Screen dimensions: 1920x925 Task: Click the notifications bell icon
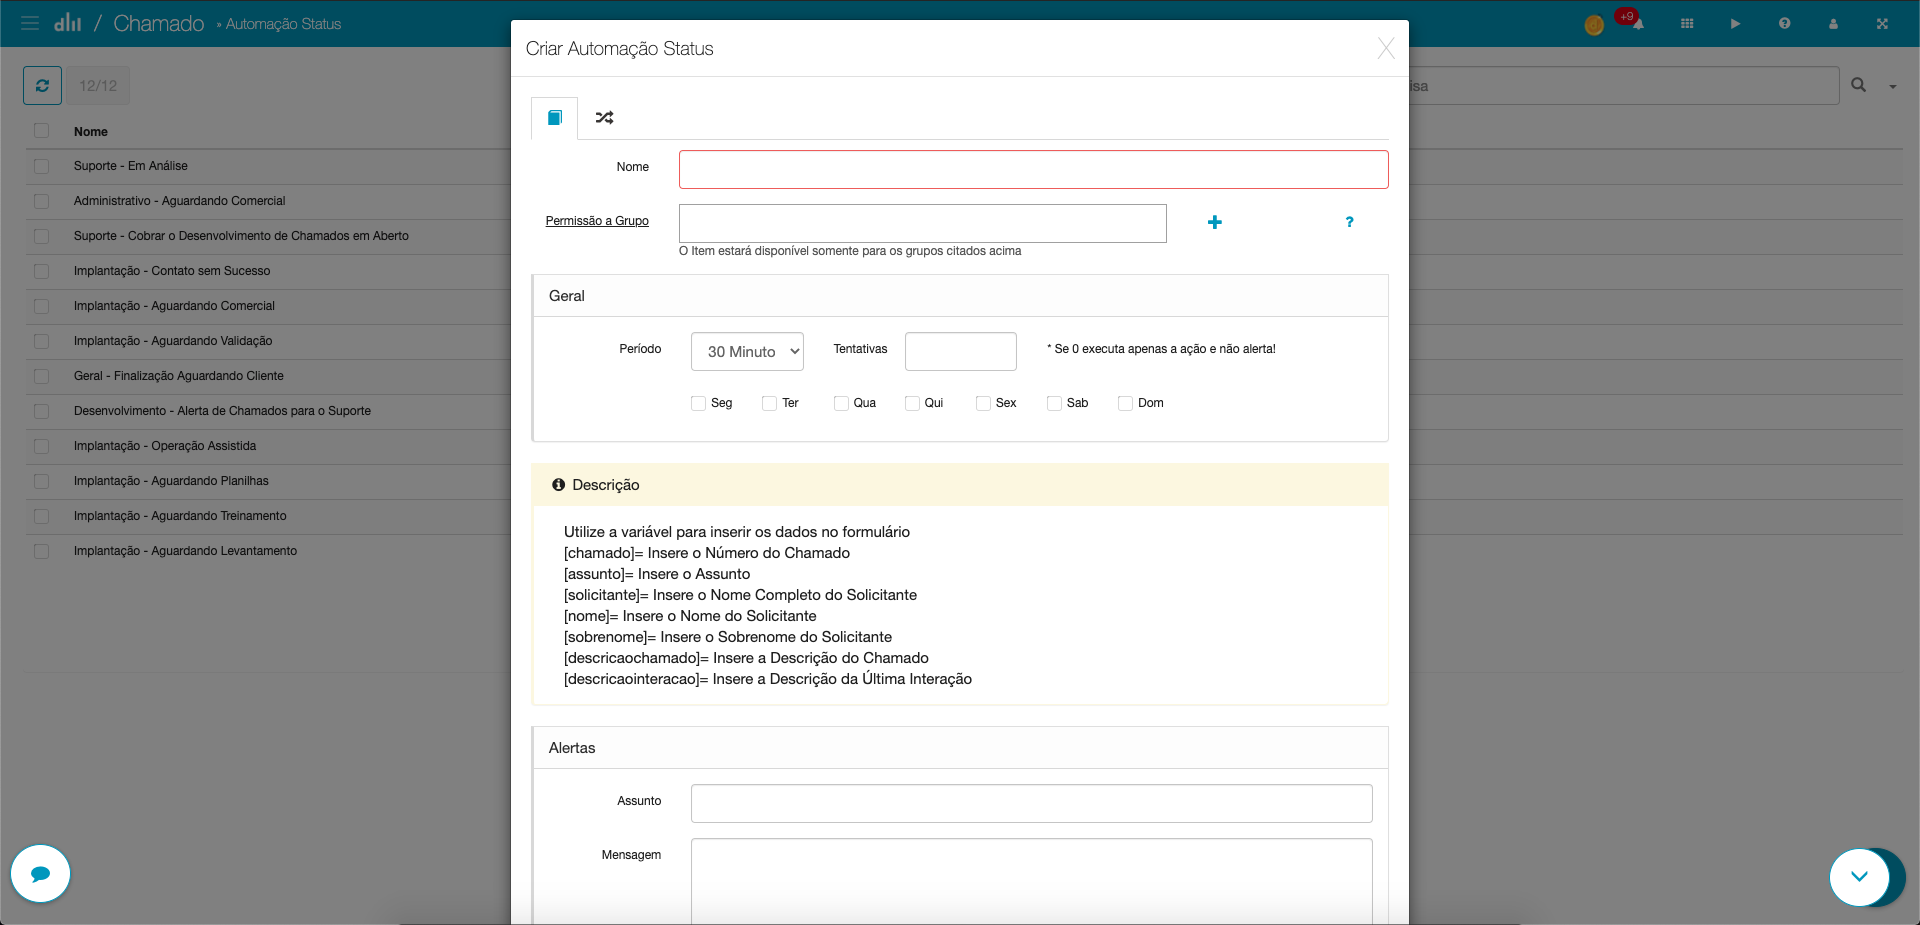point(1637,23)
